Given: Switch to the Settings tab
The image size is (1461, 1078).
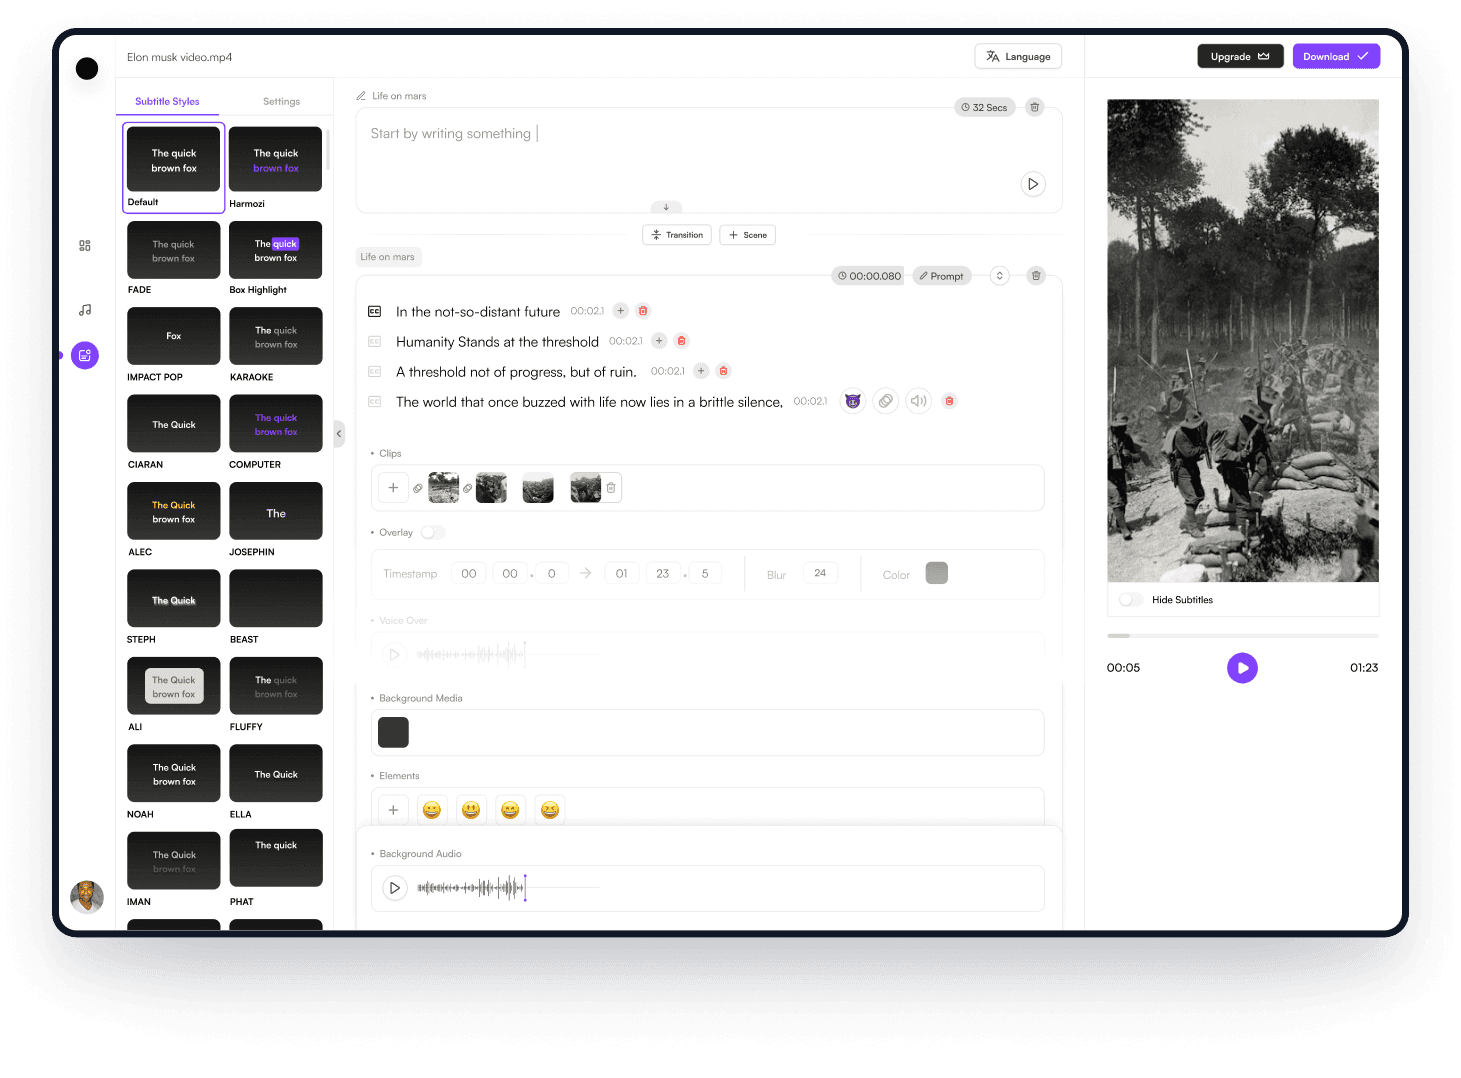Looking at the screenshot, I should click(281, 101).
